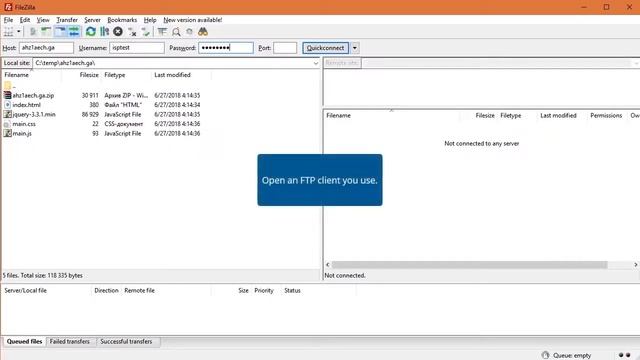640x360 pixels.
Task: Select index.html file icon
Action: 7,104
